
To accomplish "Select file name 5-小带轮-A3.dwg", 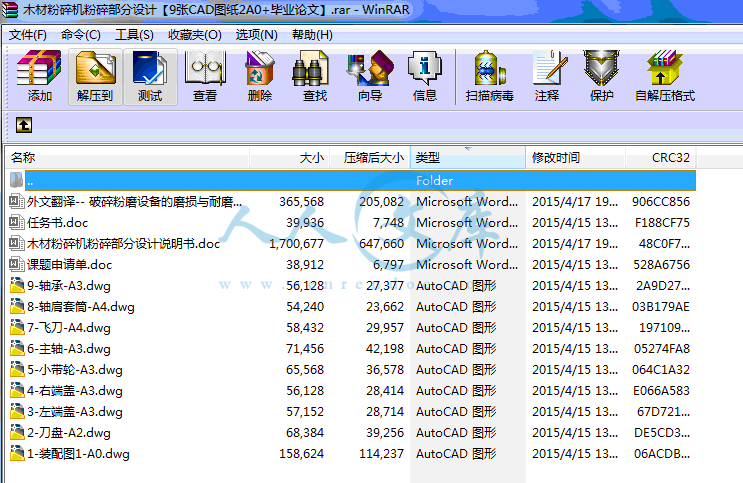I will tap(75, 369).
